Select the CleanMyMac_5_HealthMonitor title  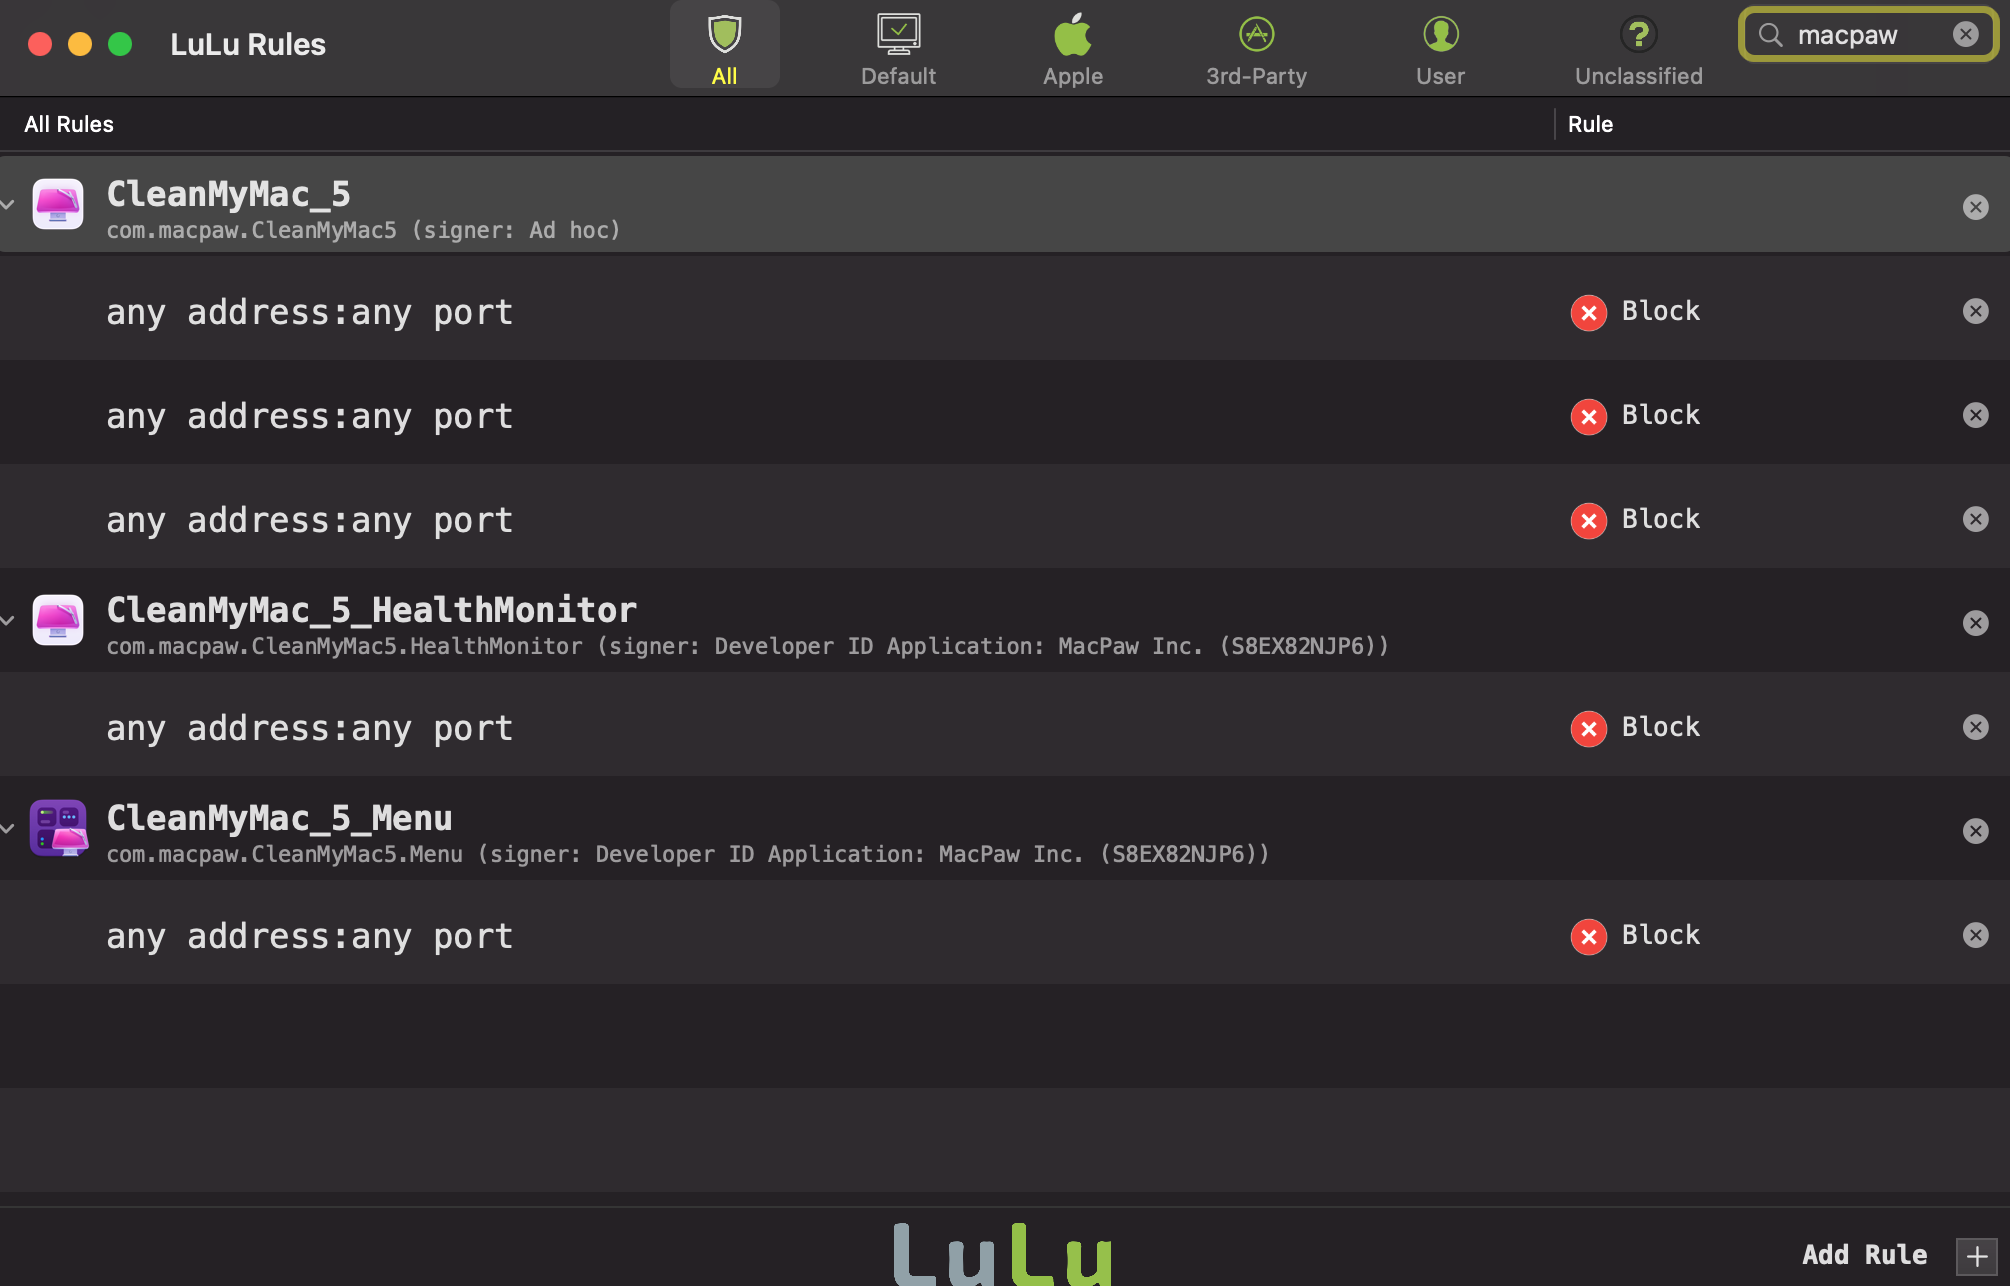[x=371, y=610]
